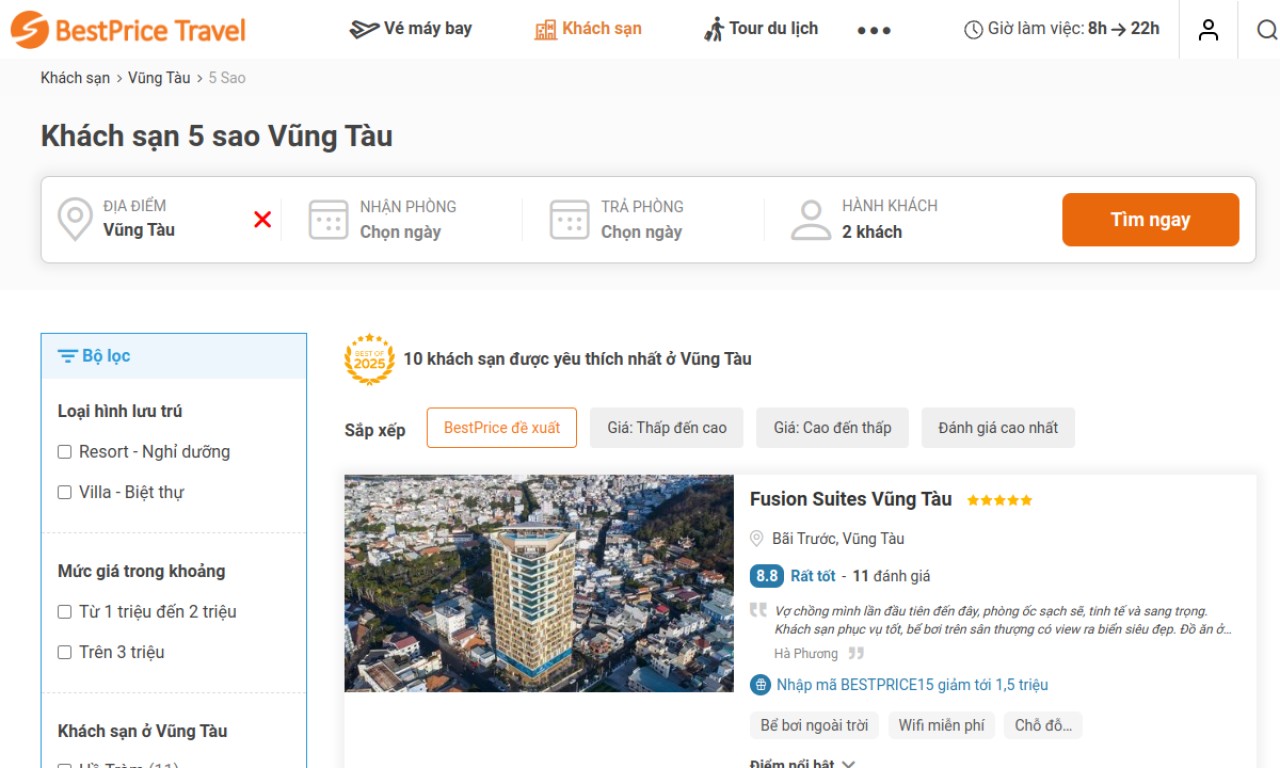Click the guest person icon in Hành khách
This screenshot has width=1280, height=768.
(811, 219)
